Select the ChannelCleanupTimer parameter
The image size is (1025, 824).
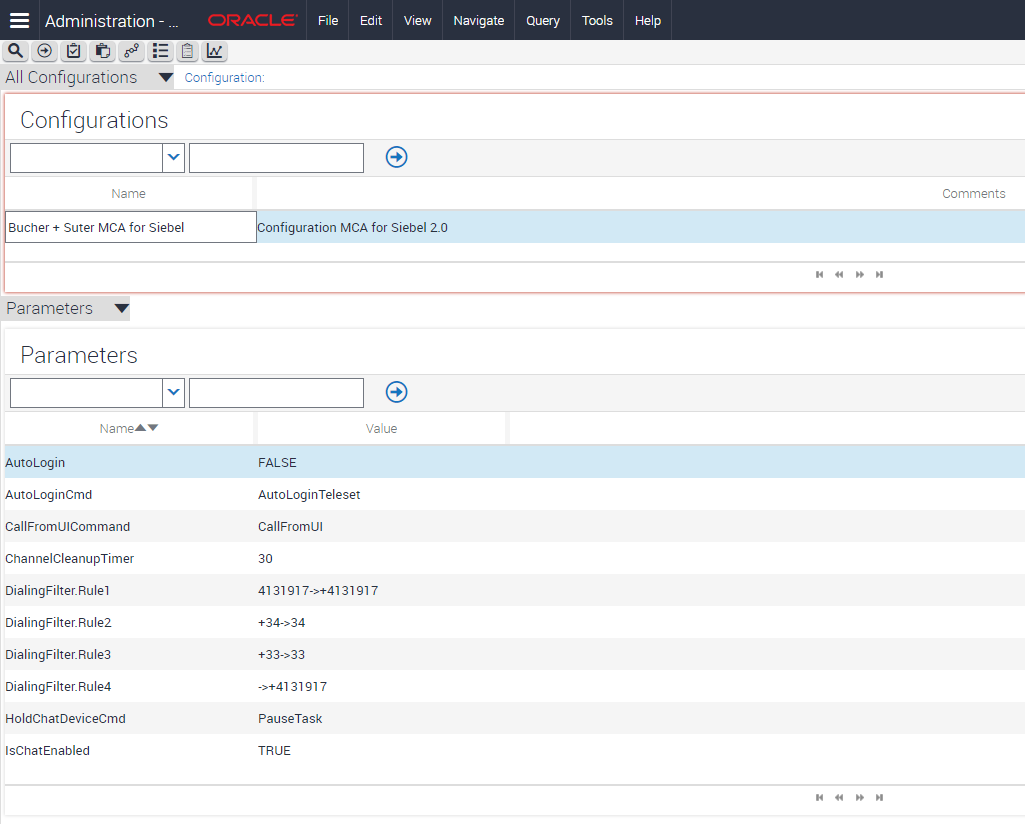point(69,559)
